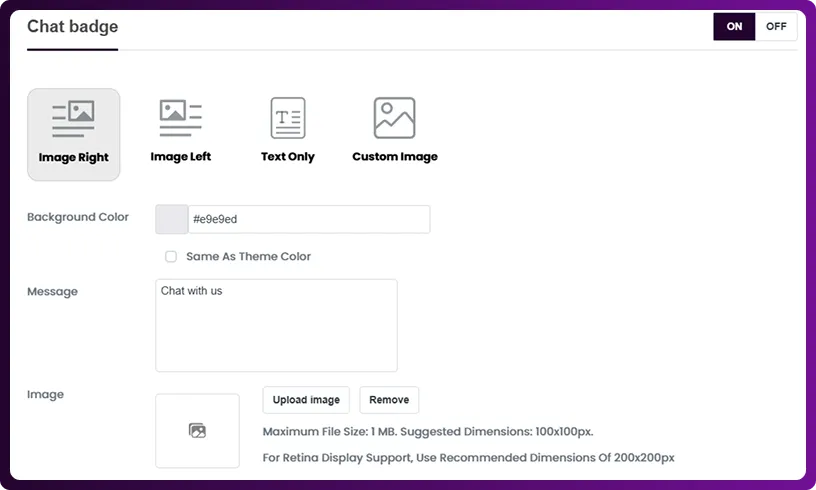Select the Image Right layout icon
The image size is (816, 490).
tap(73, 118)
